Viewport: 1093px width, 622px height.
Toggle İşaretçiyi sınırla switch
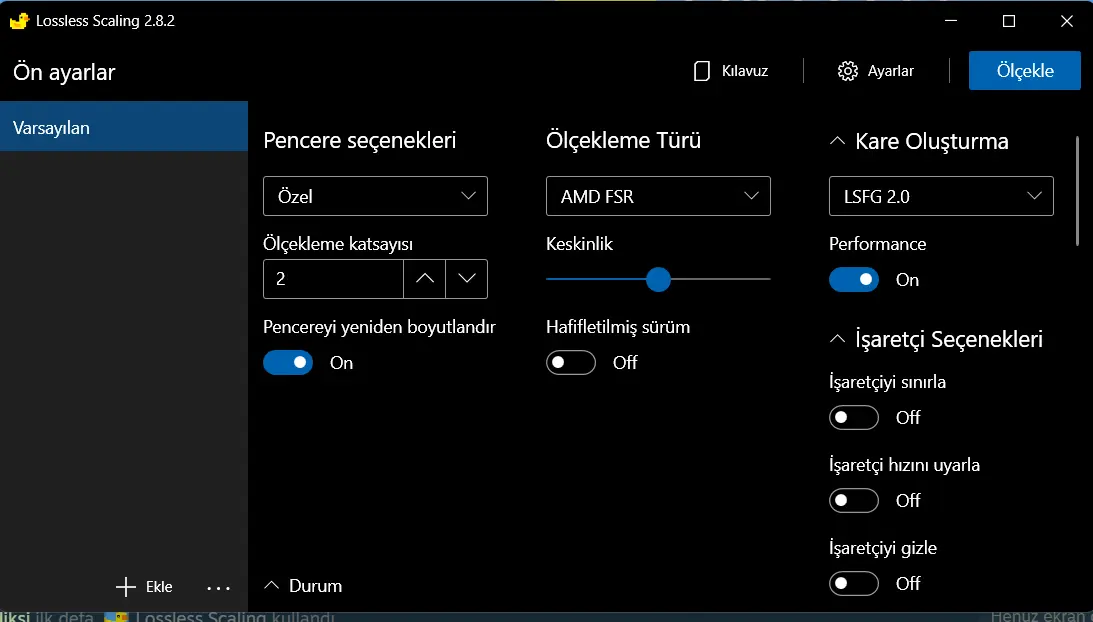854,417
